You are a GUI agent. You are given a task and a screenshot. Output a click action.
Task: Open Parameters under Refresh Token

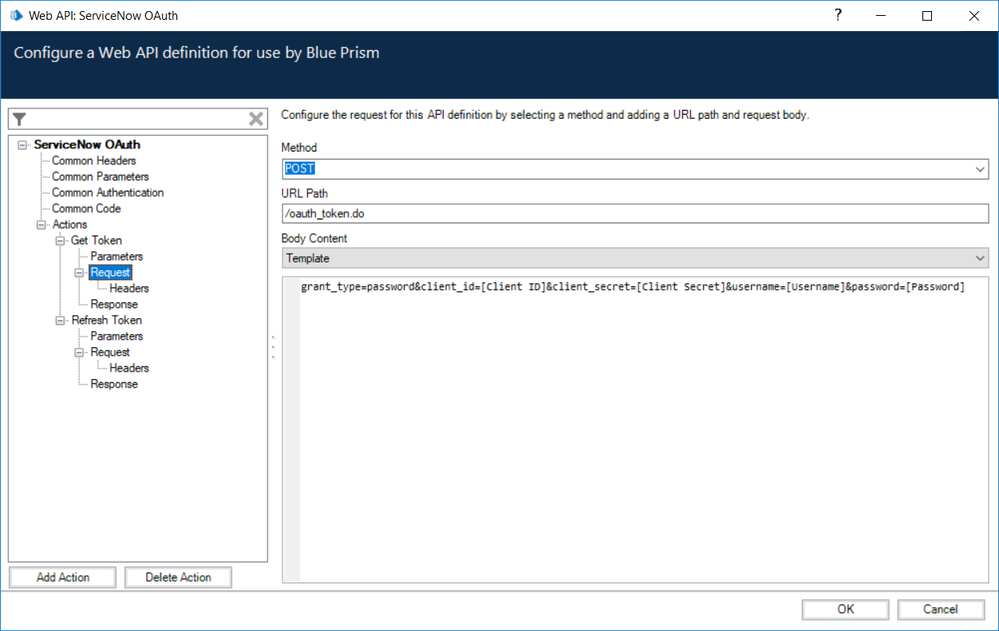click(117, 336)
